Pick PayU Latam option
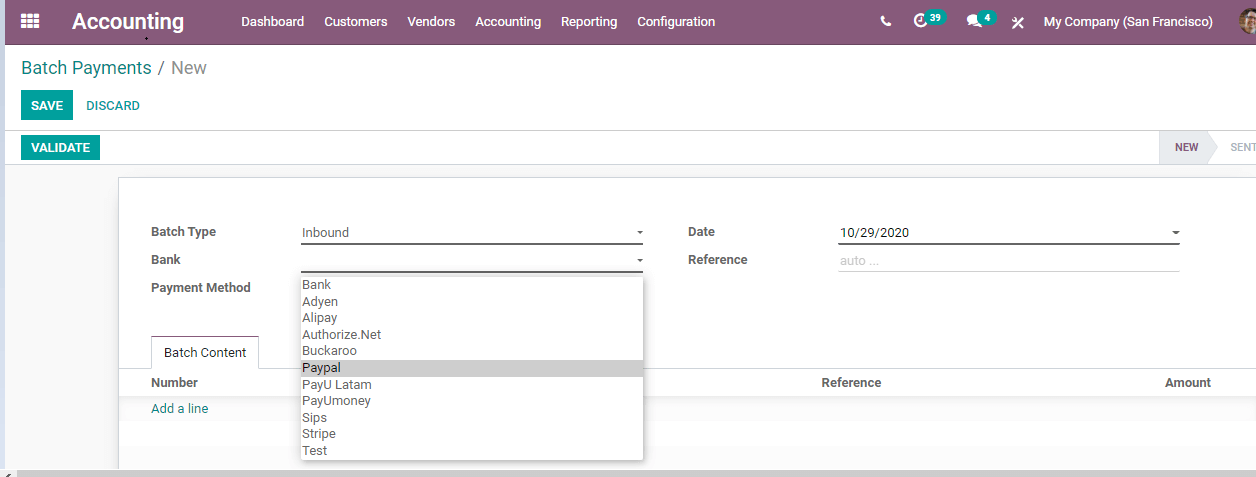This screenshot has width=1256, height=477. (x=471, y=385)
